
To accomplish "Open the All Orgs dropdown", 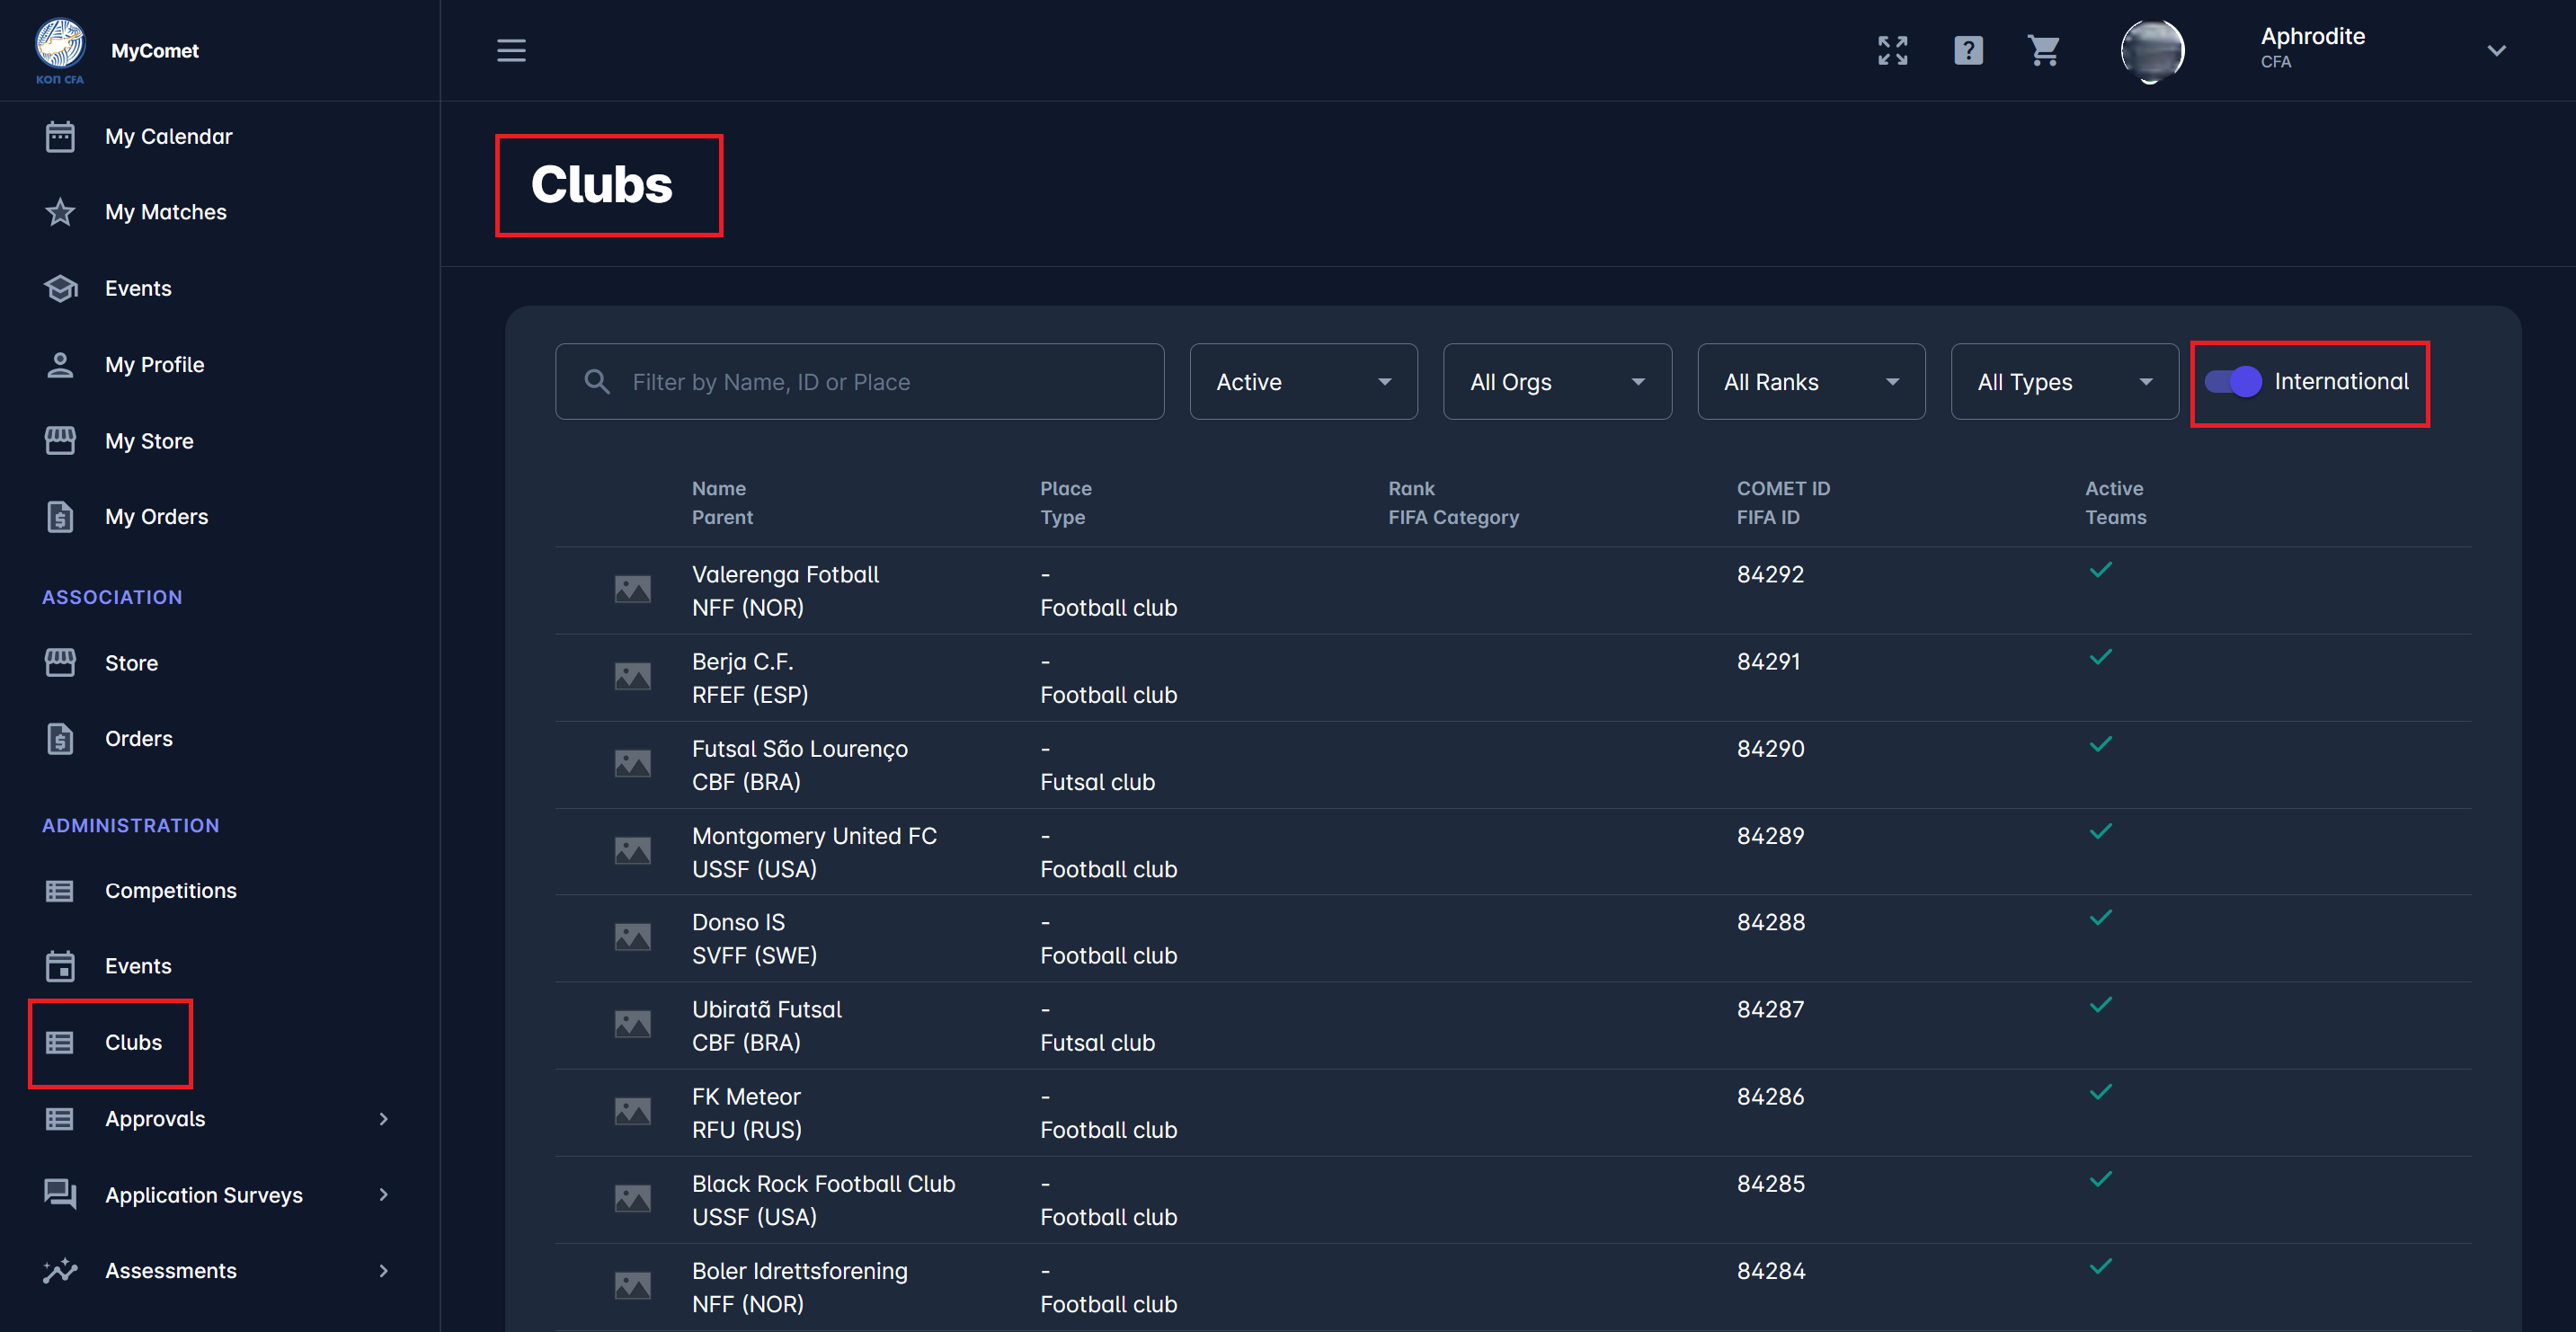I will pyautogui.click(x=1556, y=382).
